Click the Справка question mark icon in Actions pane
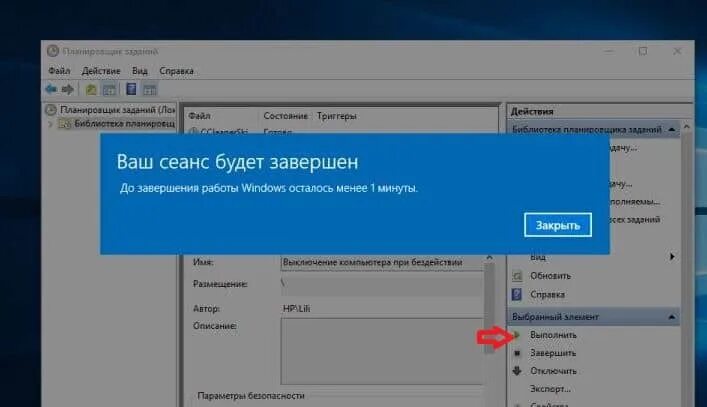 (517, 294)
